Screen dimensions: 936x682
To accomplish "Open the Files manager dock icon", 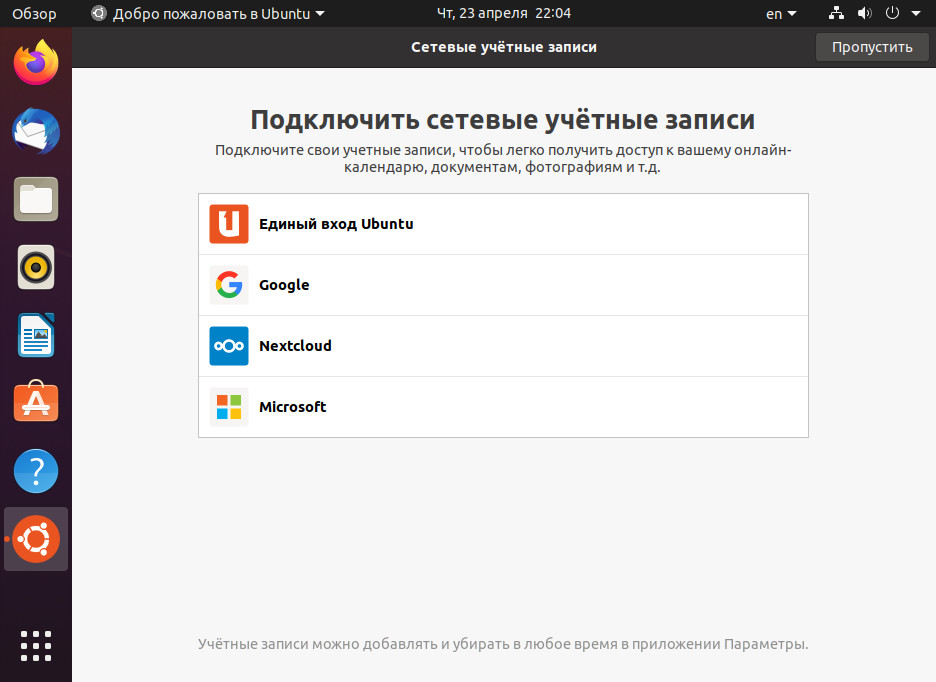I will pos(36,199).
